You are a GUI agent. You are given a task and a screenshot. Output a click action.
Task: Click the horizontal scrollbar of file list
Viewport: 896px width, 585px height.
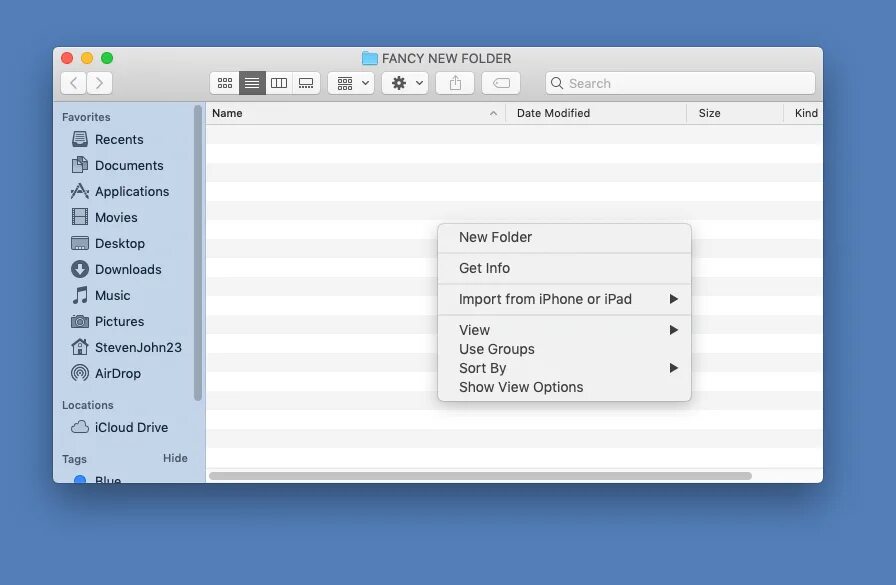point(480,476)
